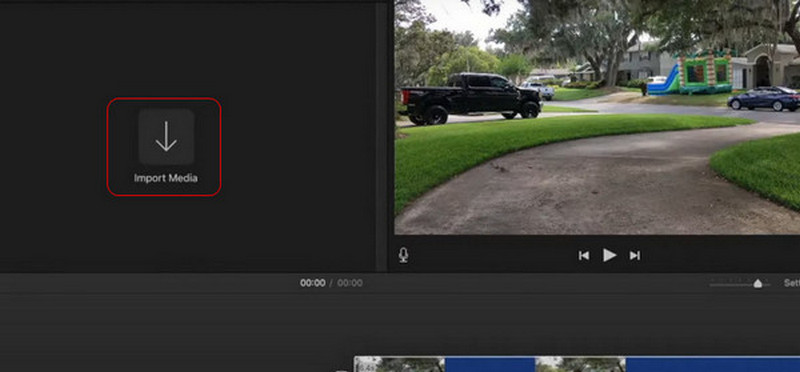Jump to previous clip with the skip-back icon

coord(584,255)
